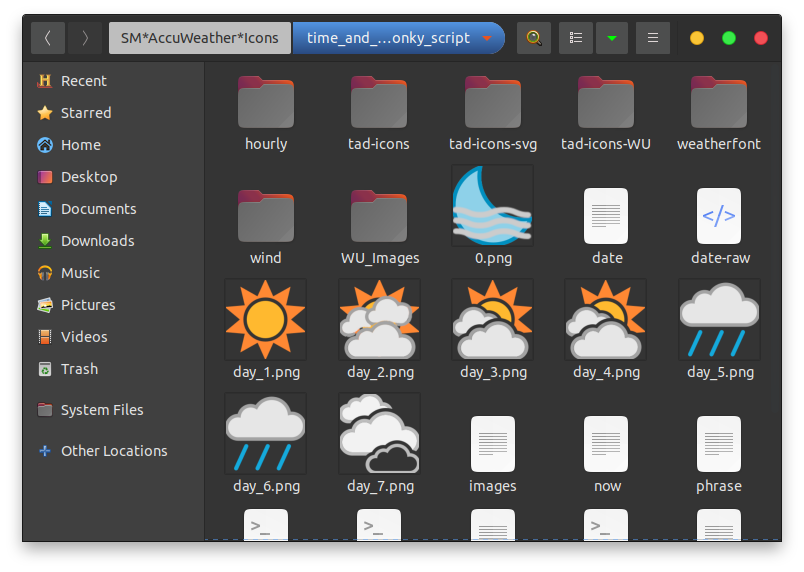Select the day_7.png cloudy thumbnail
Viewport: 804px width, 572px height.
[379, 434]
